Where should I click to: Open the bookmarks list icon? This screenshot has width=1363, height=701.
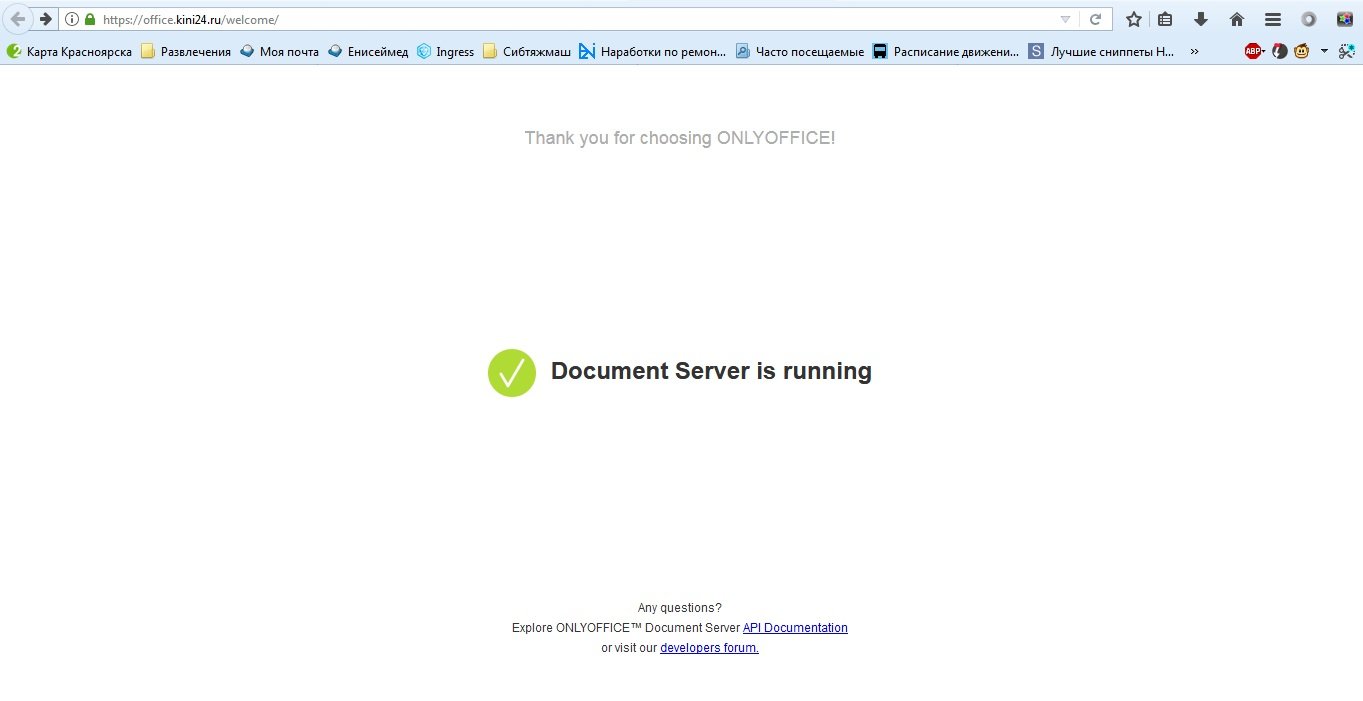1165,19
